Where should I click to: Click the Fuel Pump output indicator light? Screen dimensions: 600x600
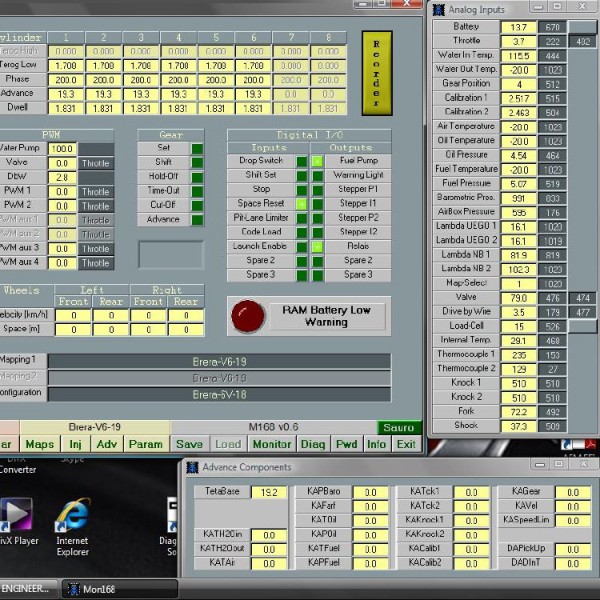coord(317,161)
